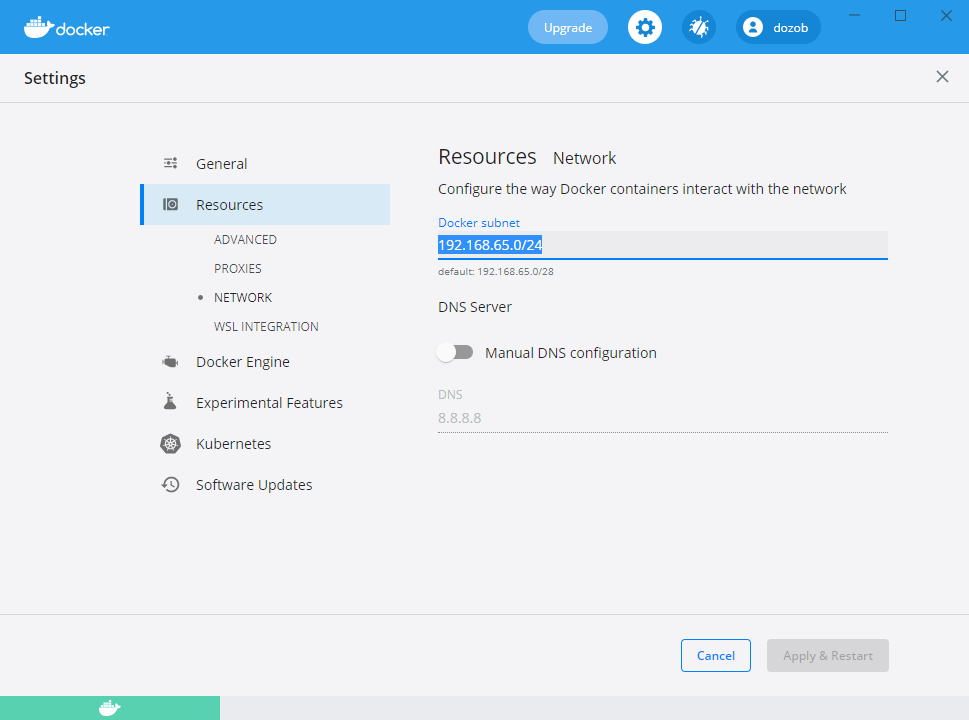The width and height of the screenshot is (969, 720).
Task: Open troubleshoot via the bug icon
Action: click(698, 27)
